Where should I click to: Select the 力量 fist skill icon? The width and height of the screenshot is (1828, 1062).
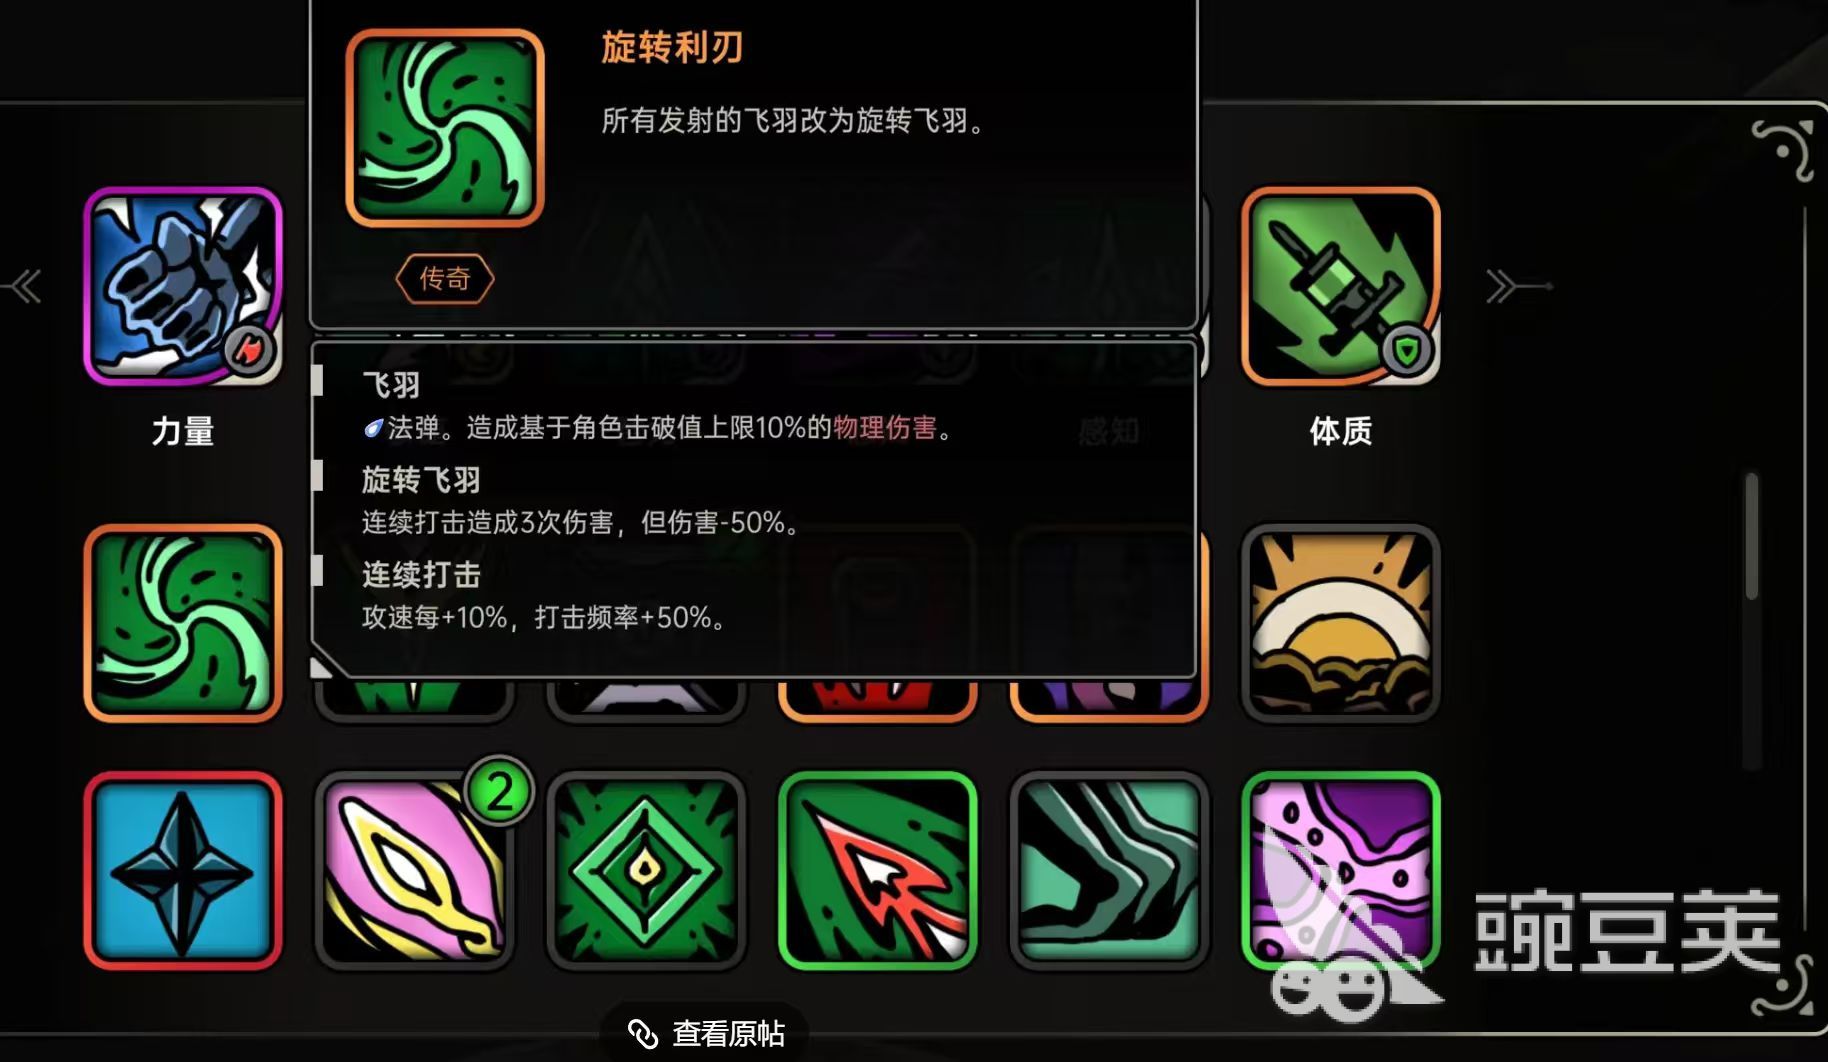tap(183, 286)
